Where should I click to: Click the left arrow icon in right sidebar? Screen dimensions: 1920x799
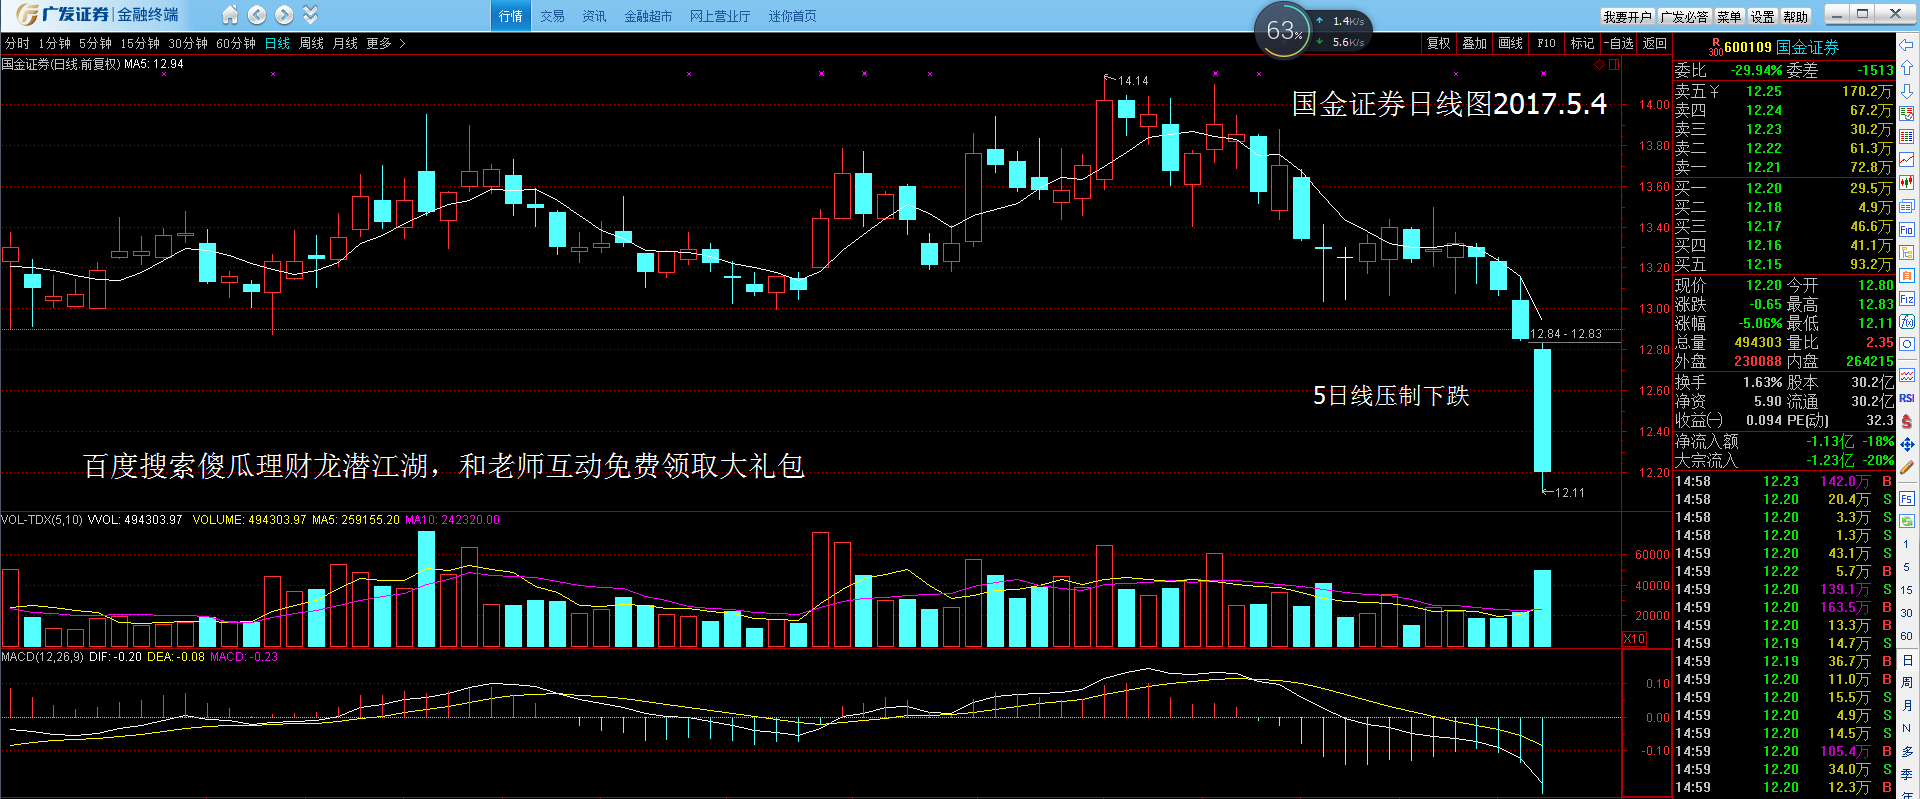[1907, 45]
